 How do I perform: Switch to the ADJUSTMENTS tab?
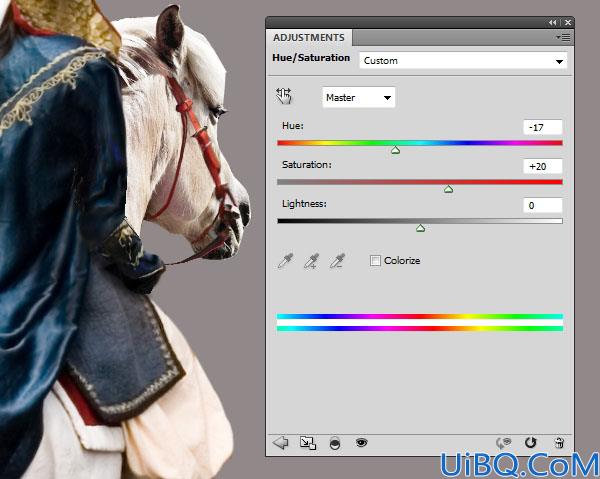pyautogui.click(x=309, y=37)
